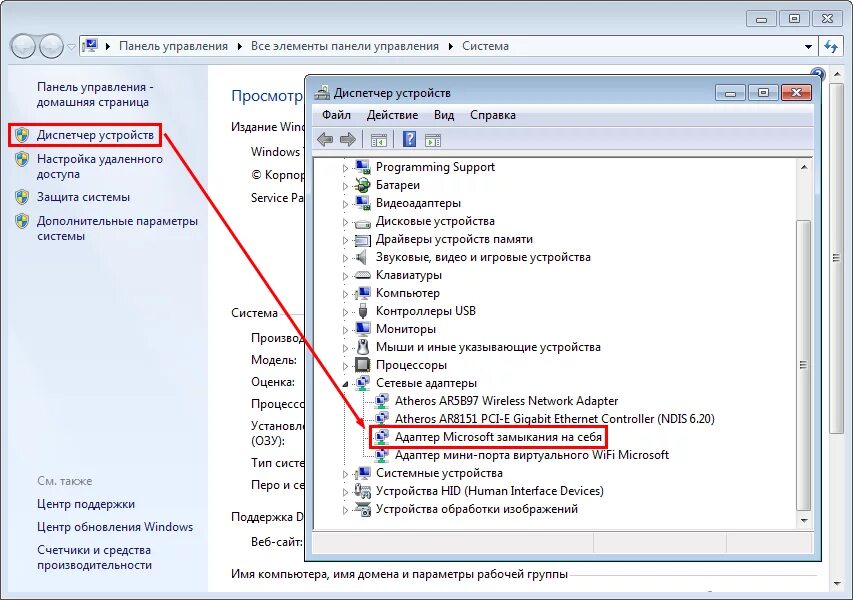Click the System window vertical scrollbar thumb
This screenshot has height=600, width=853.
836,257
